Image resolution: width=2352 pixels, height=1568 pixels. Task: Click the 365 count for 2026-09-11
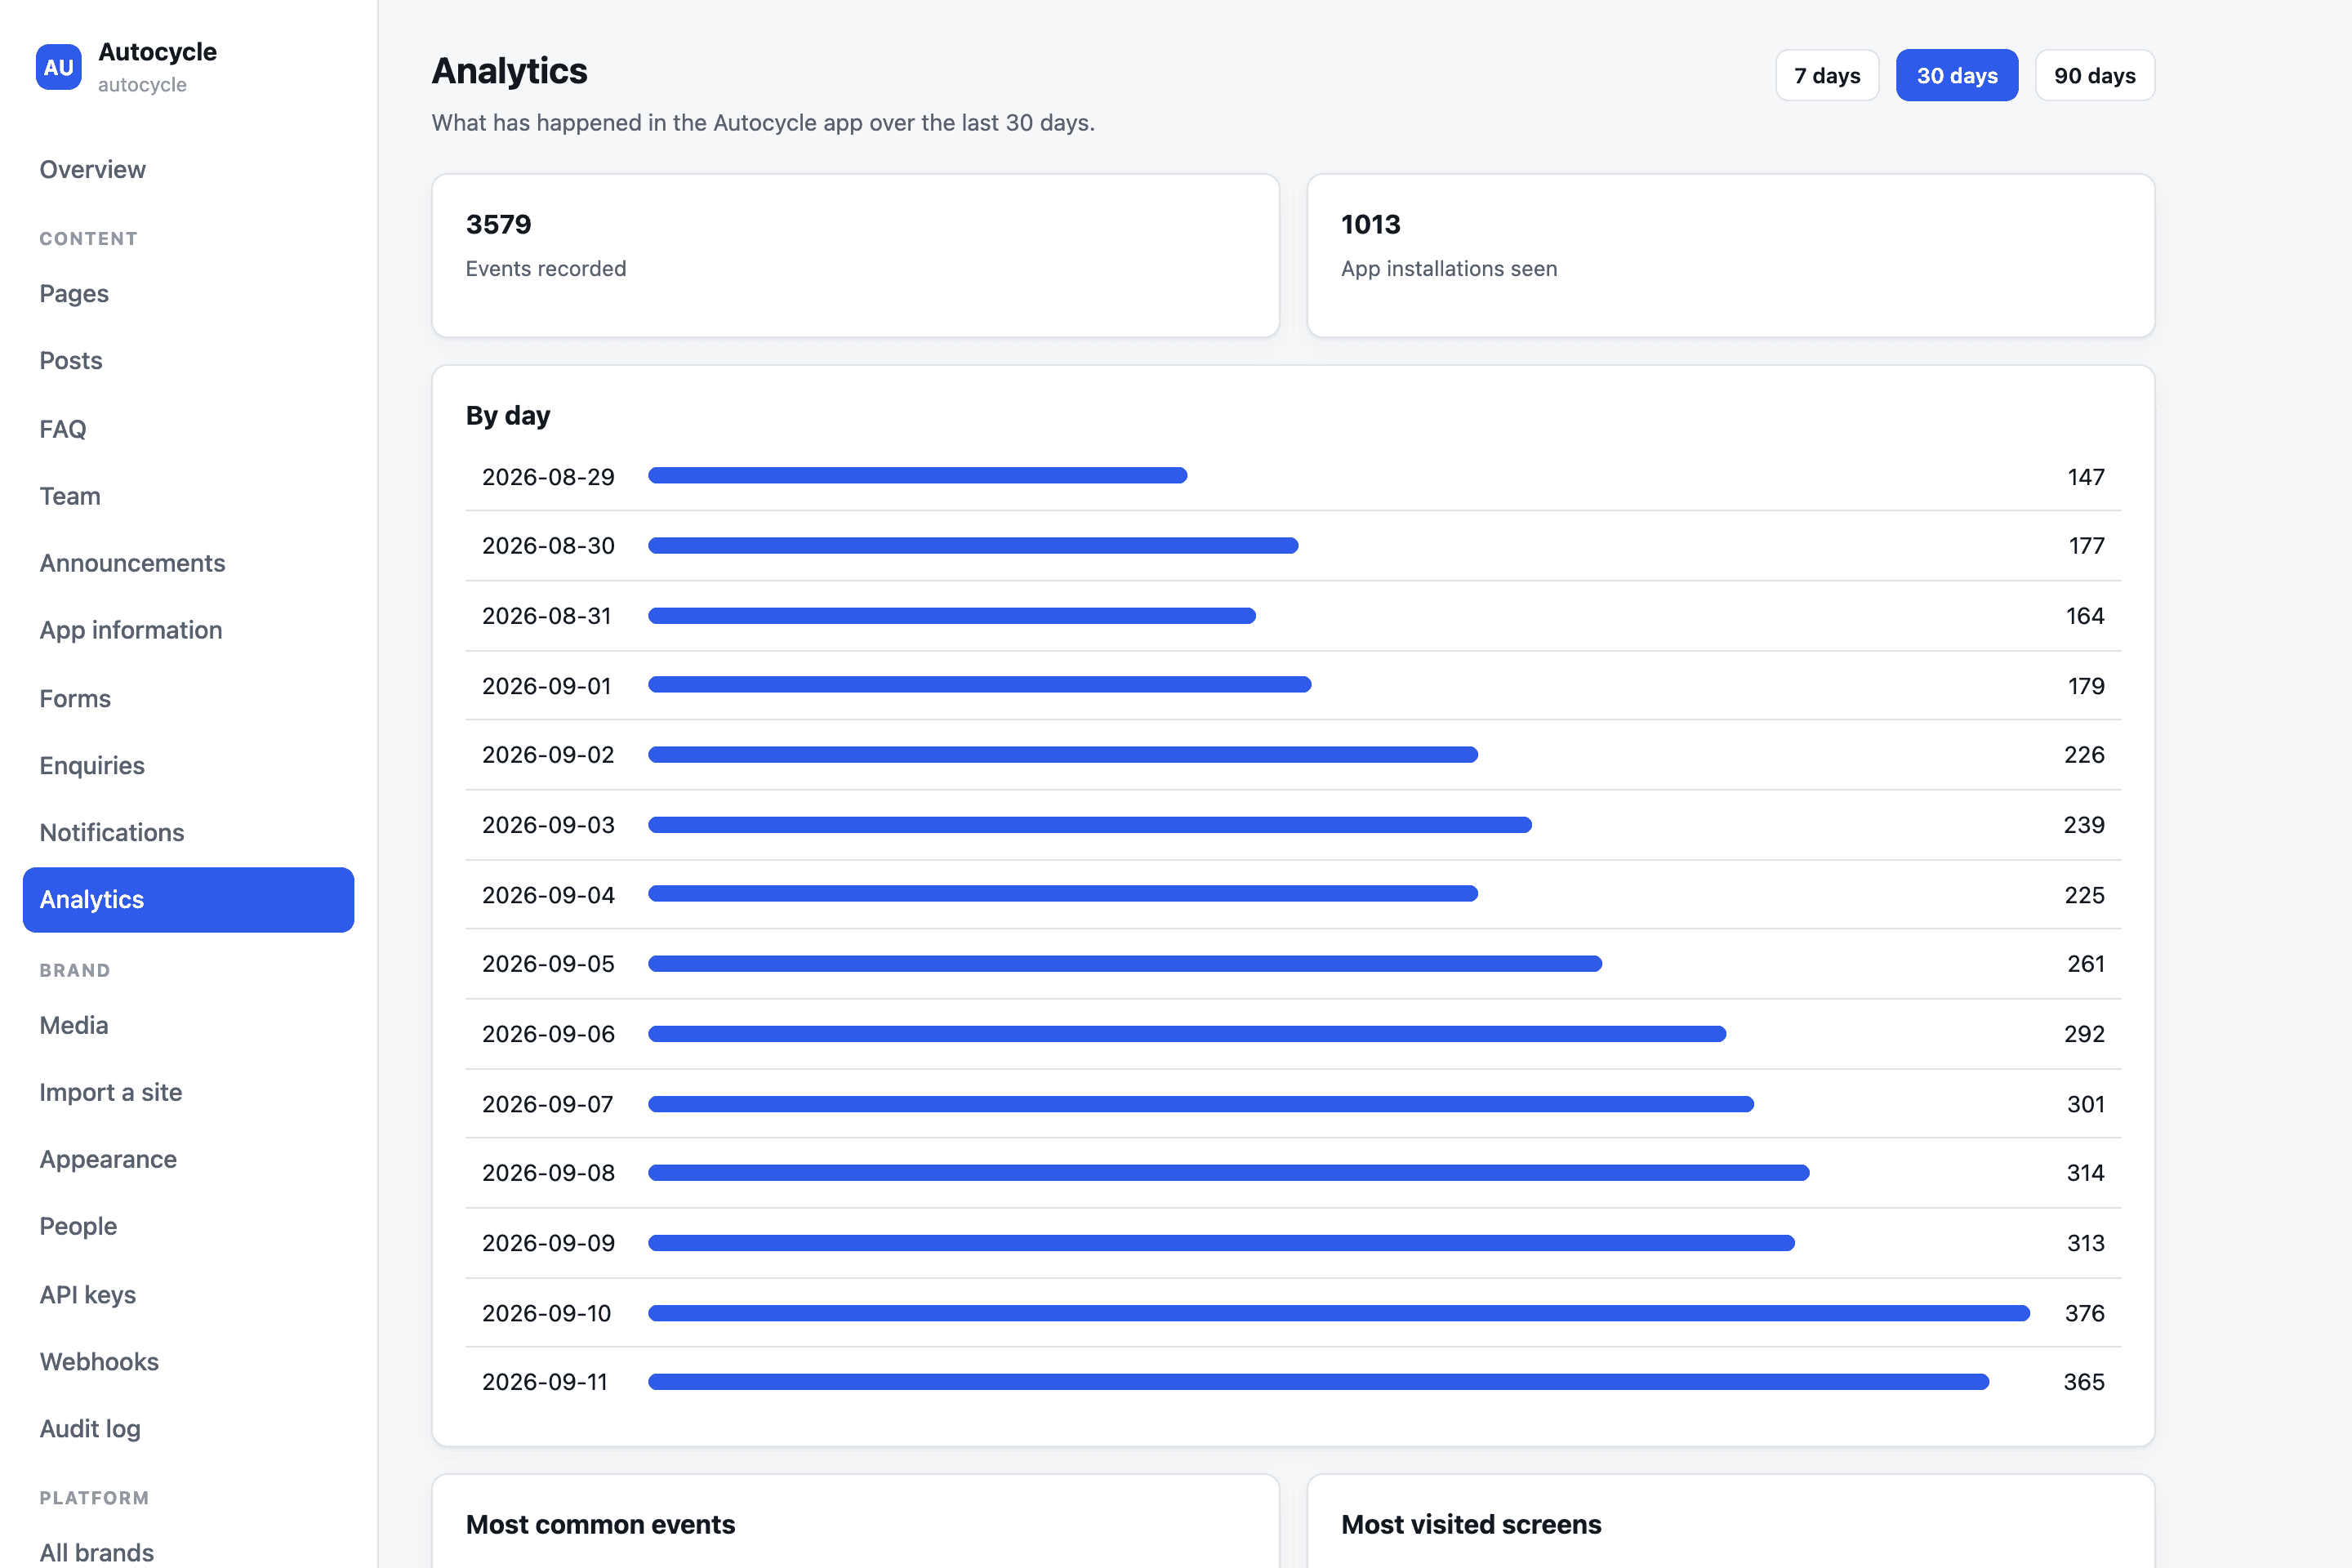[2084, 1382]
